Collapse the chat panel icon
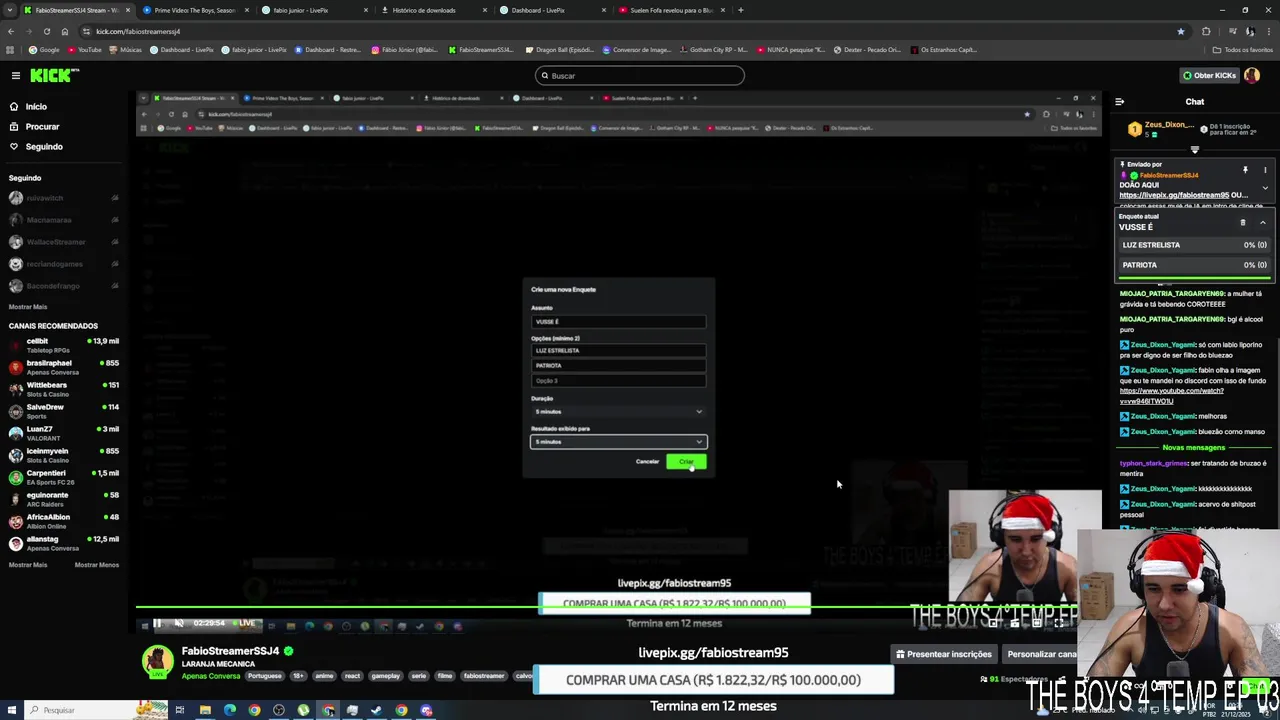This screenshot has height=720, width=1280. point(1119,101)
